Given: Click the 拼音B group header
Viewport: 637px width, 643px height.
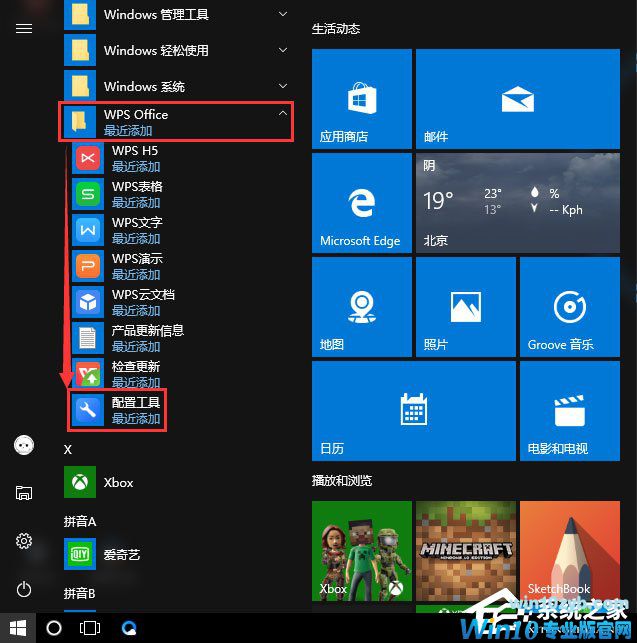Looking at the screenshot, I should pyautogui.click(x=80, y=593).
